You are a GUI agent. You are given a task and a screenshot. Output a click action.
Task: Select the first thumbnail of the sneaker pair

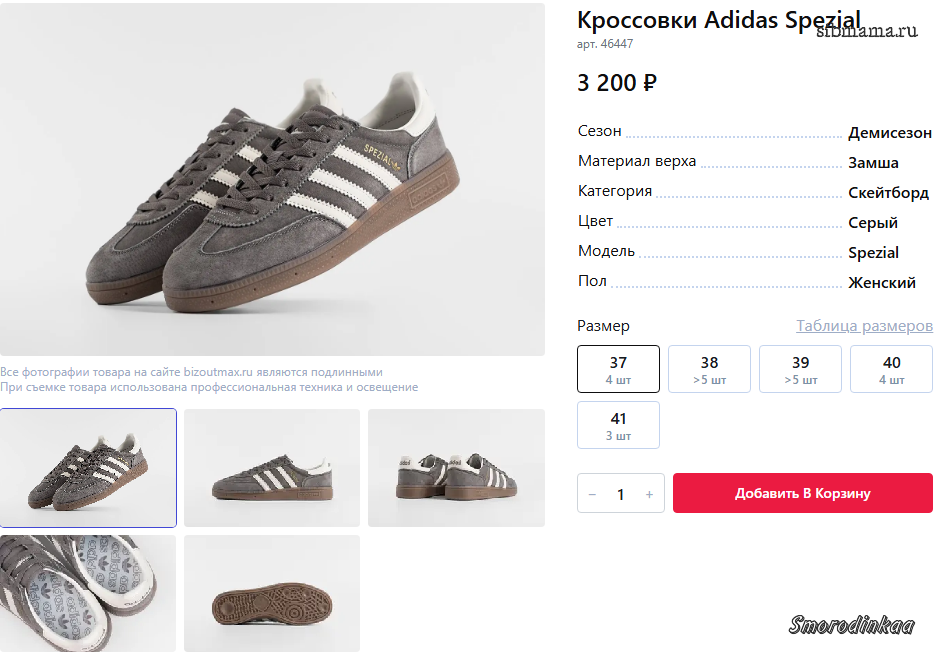tap(88, 468)
